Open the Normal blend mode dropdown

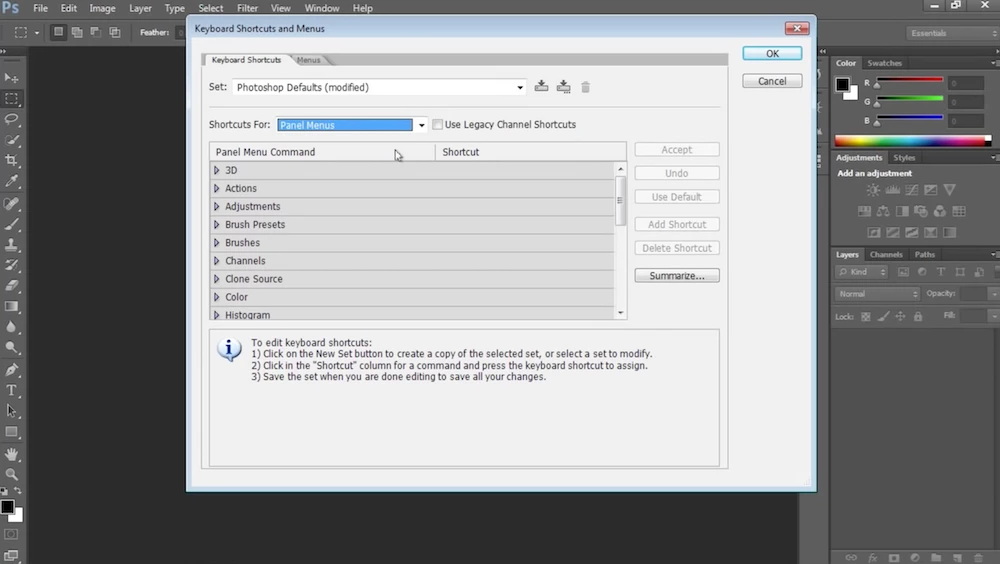877,293
